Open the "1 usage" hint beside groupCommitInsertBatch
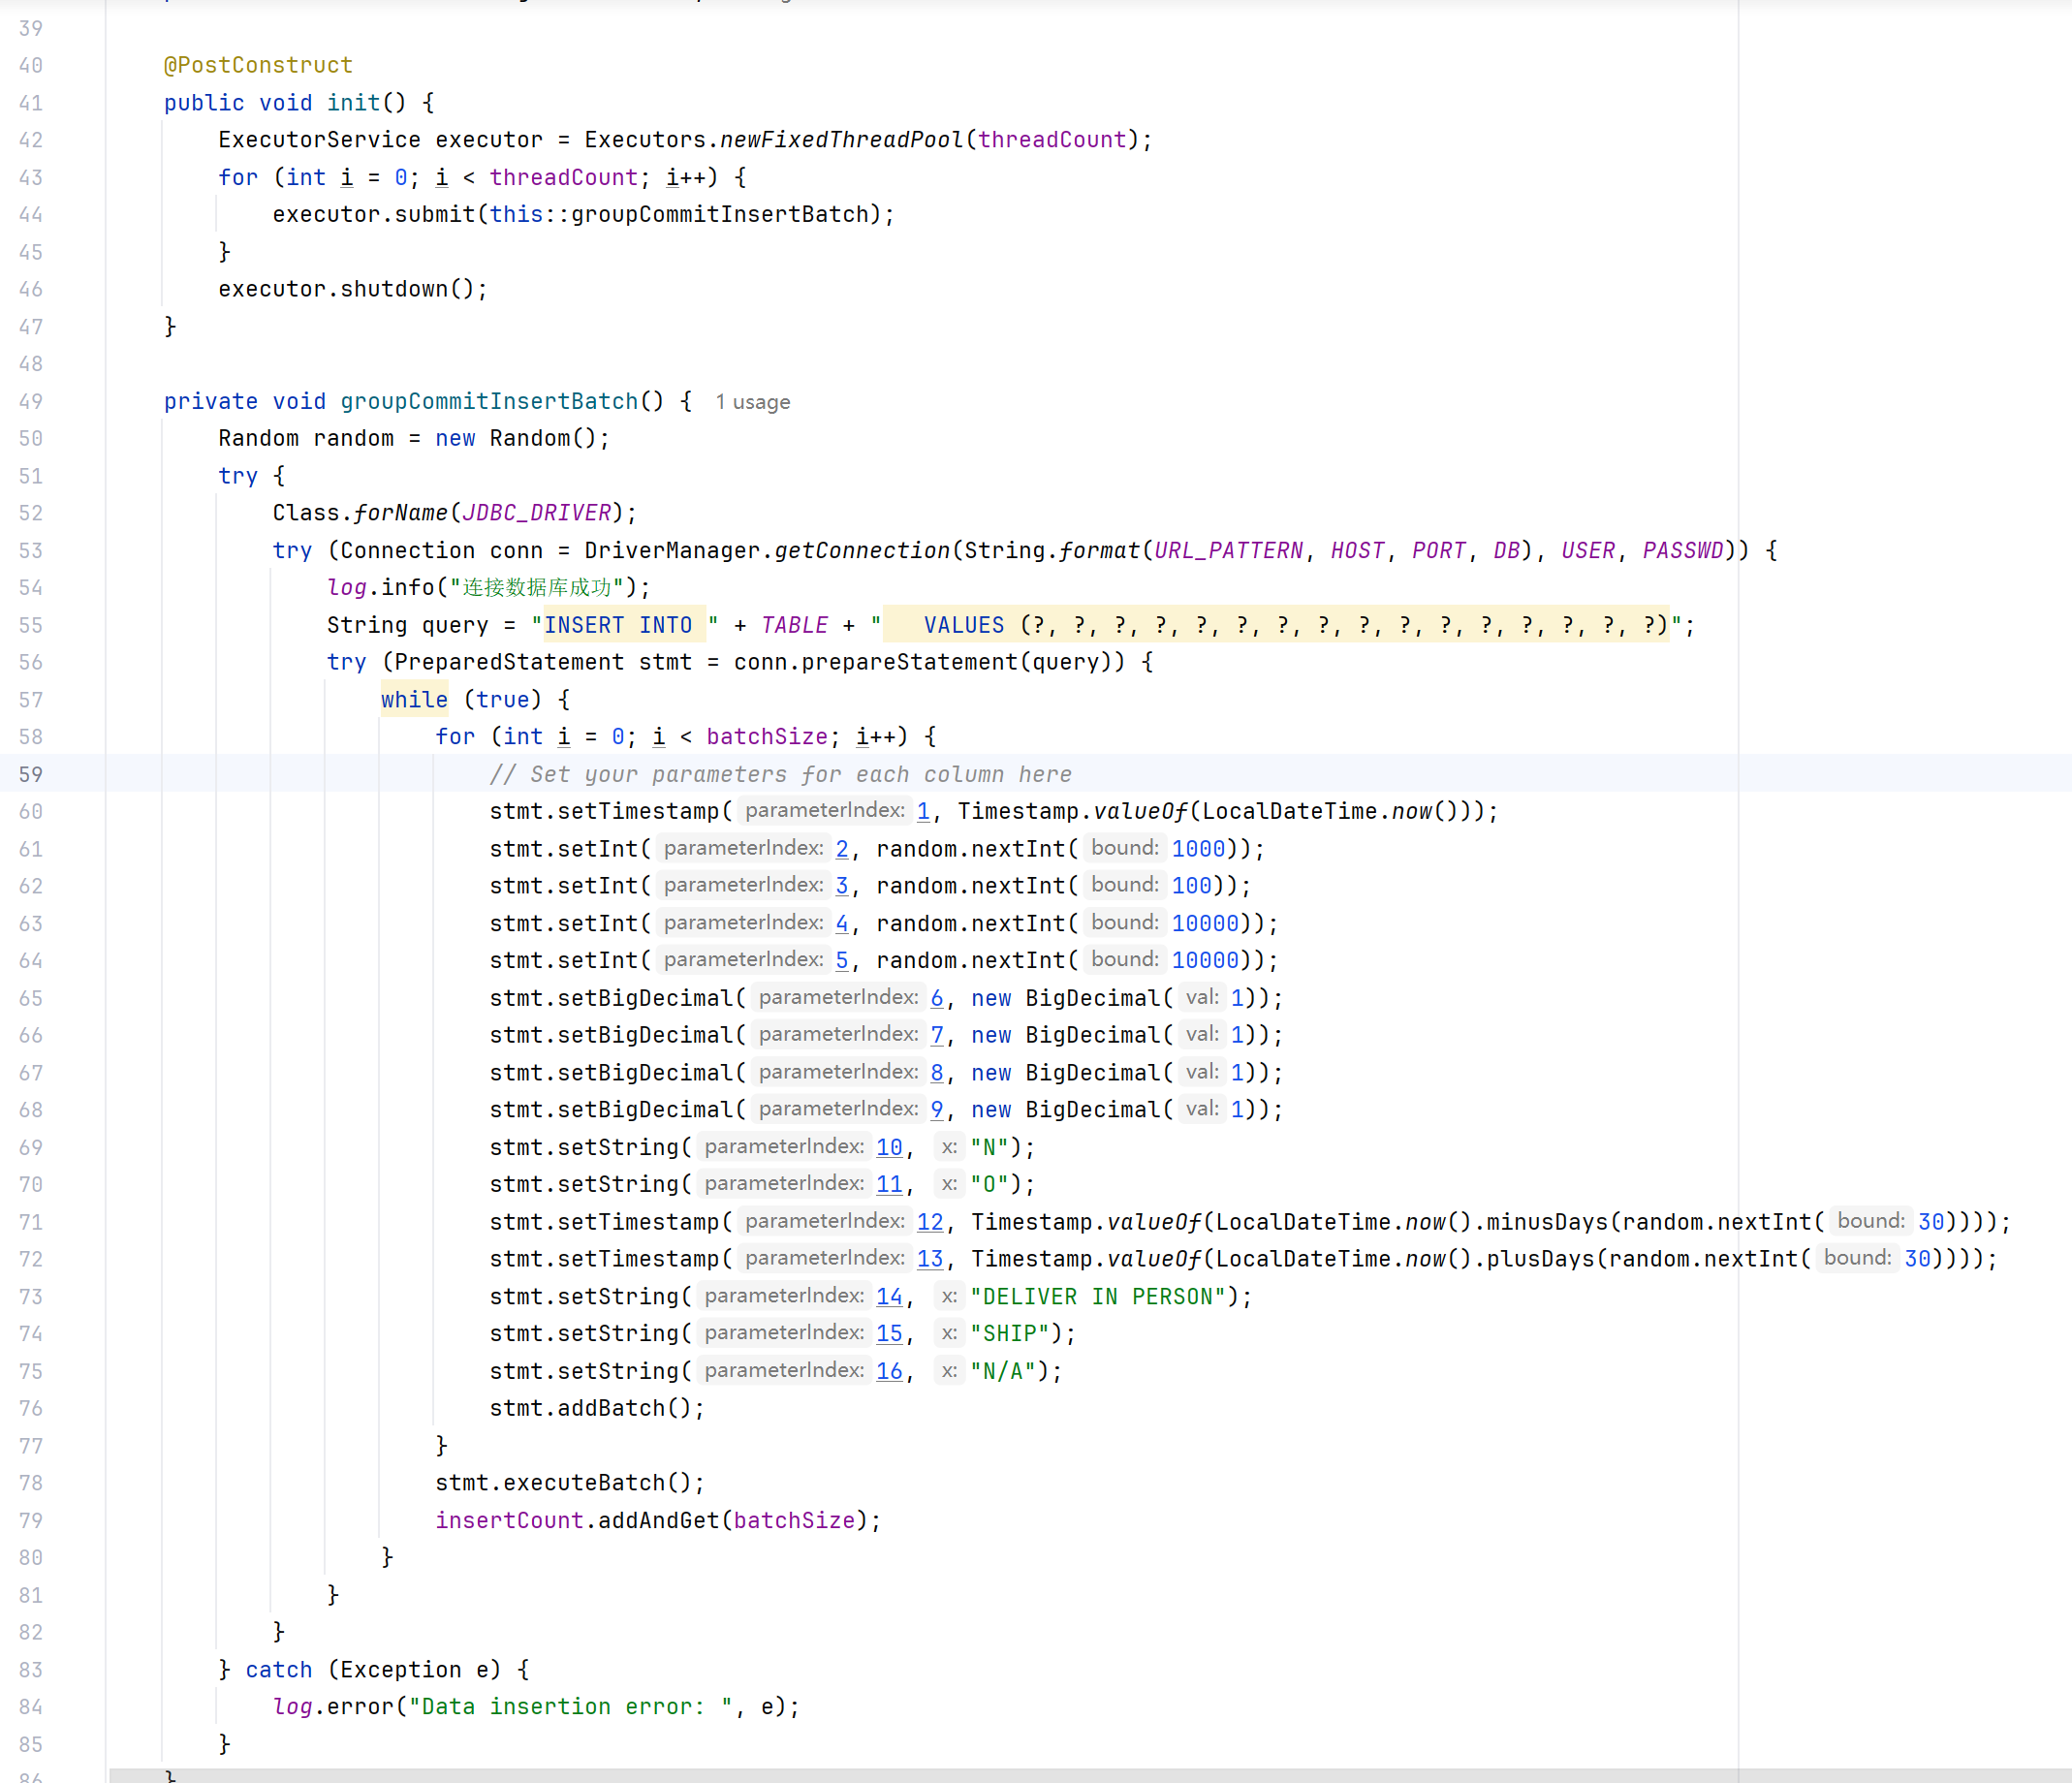Viewport: 2072px width, 1783px height. (752, 402)
